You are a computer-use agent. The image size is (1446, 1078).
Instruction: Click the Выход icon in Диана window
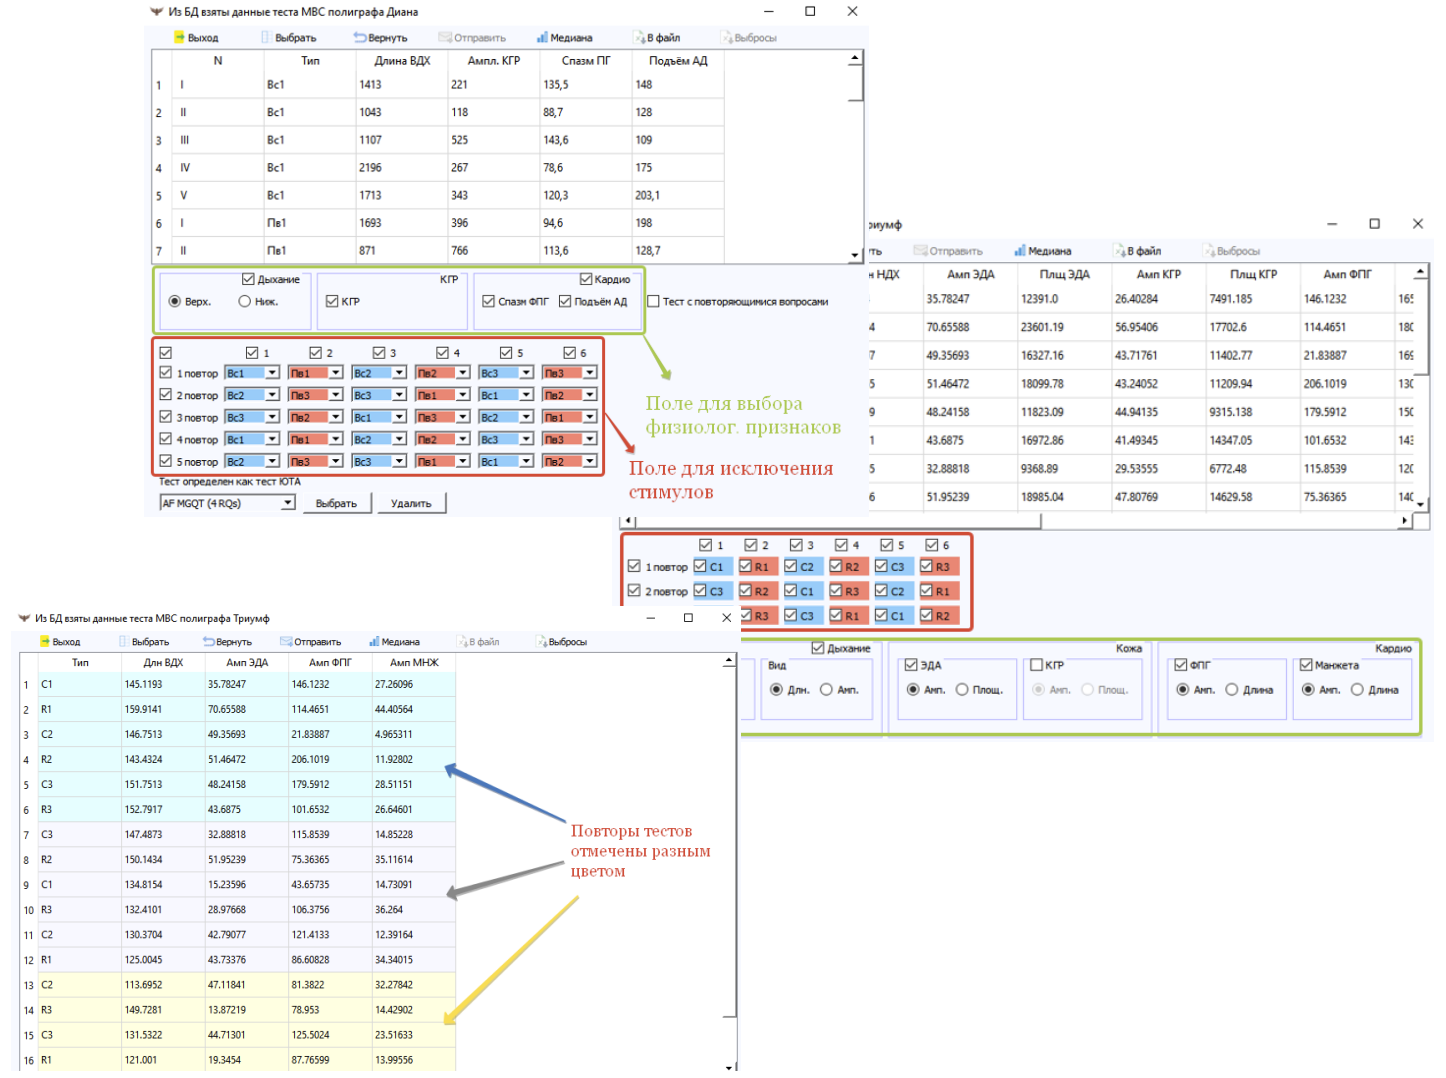181,38
